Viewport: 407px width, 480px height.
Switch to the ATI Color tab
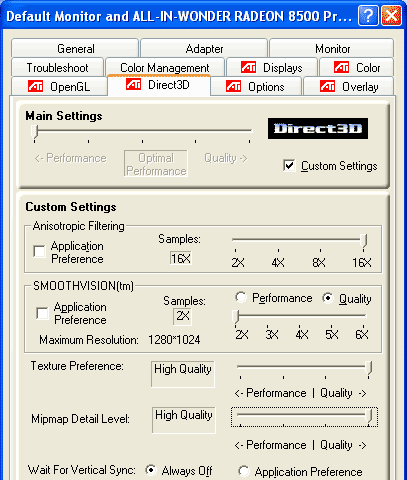(x=357, y=68)
